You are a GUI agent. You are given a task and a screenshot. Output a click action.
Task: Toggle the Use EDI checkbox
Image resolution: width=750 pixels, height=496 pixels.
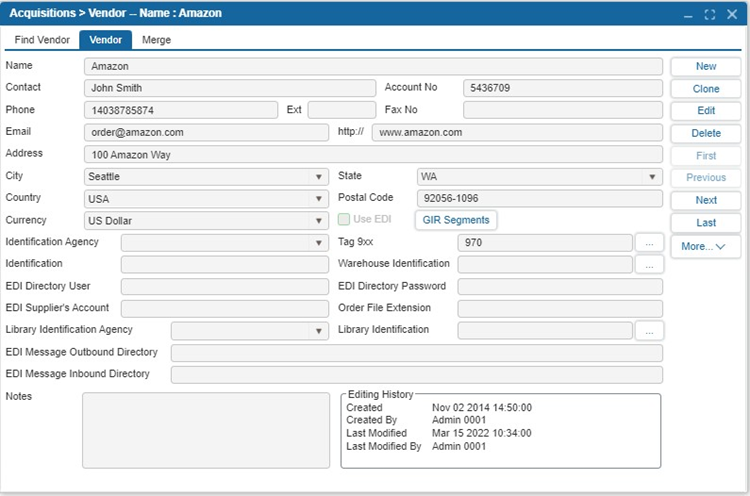click(x=344, y=219)
